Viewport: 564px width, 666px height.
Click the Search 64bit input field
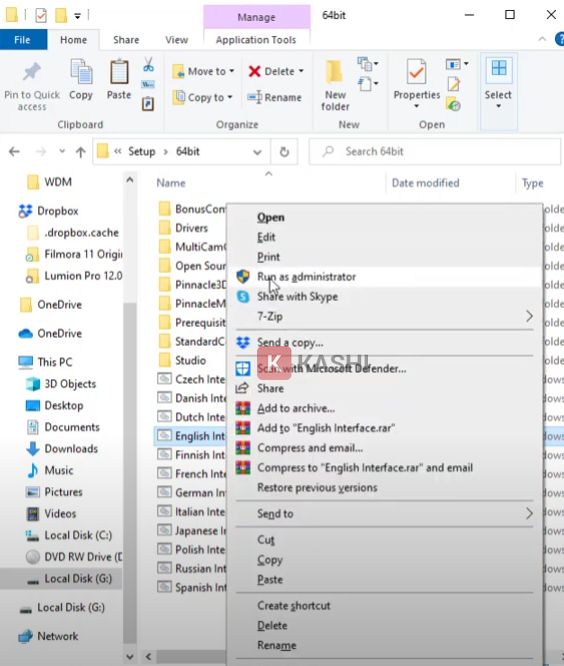pyautogui.click(x=435, y=152)
